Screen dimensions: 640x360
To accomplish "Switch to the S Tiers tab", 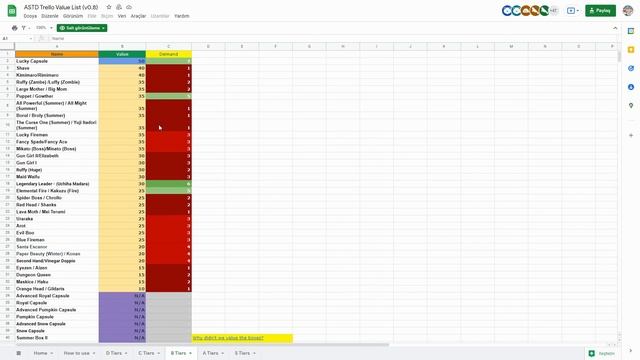I will [242, 353].
